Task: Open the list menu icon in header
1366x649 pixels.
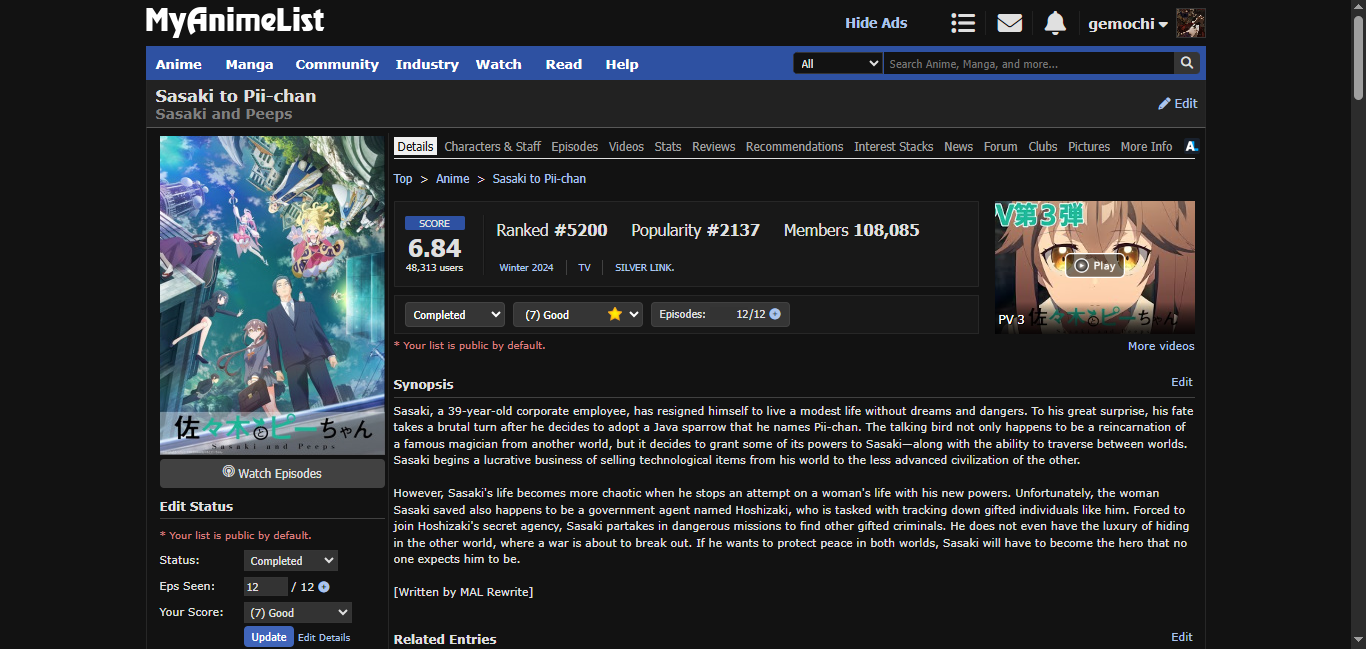Action: pos(963,23)
